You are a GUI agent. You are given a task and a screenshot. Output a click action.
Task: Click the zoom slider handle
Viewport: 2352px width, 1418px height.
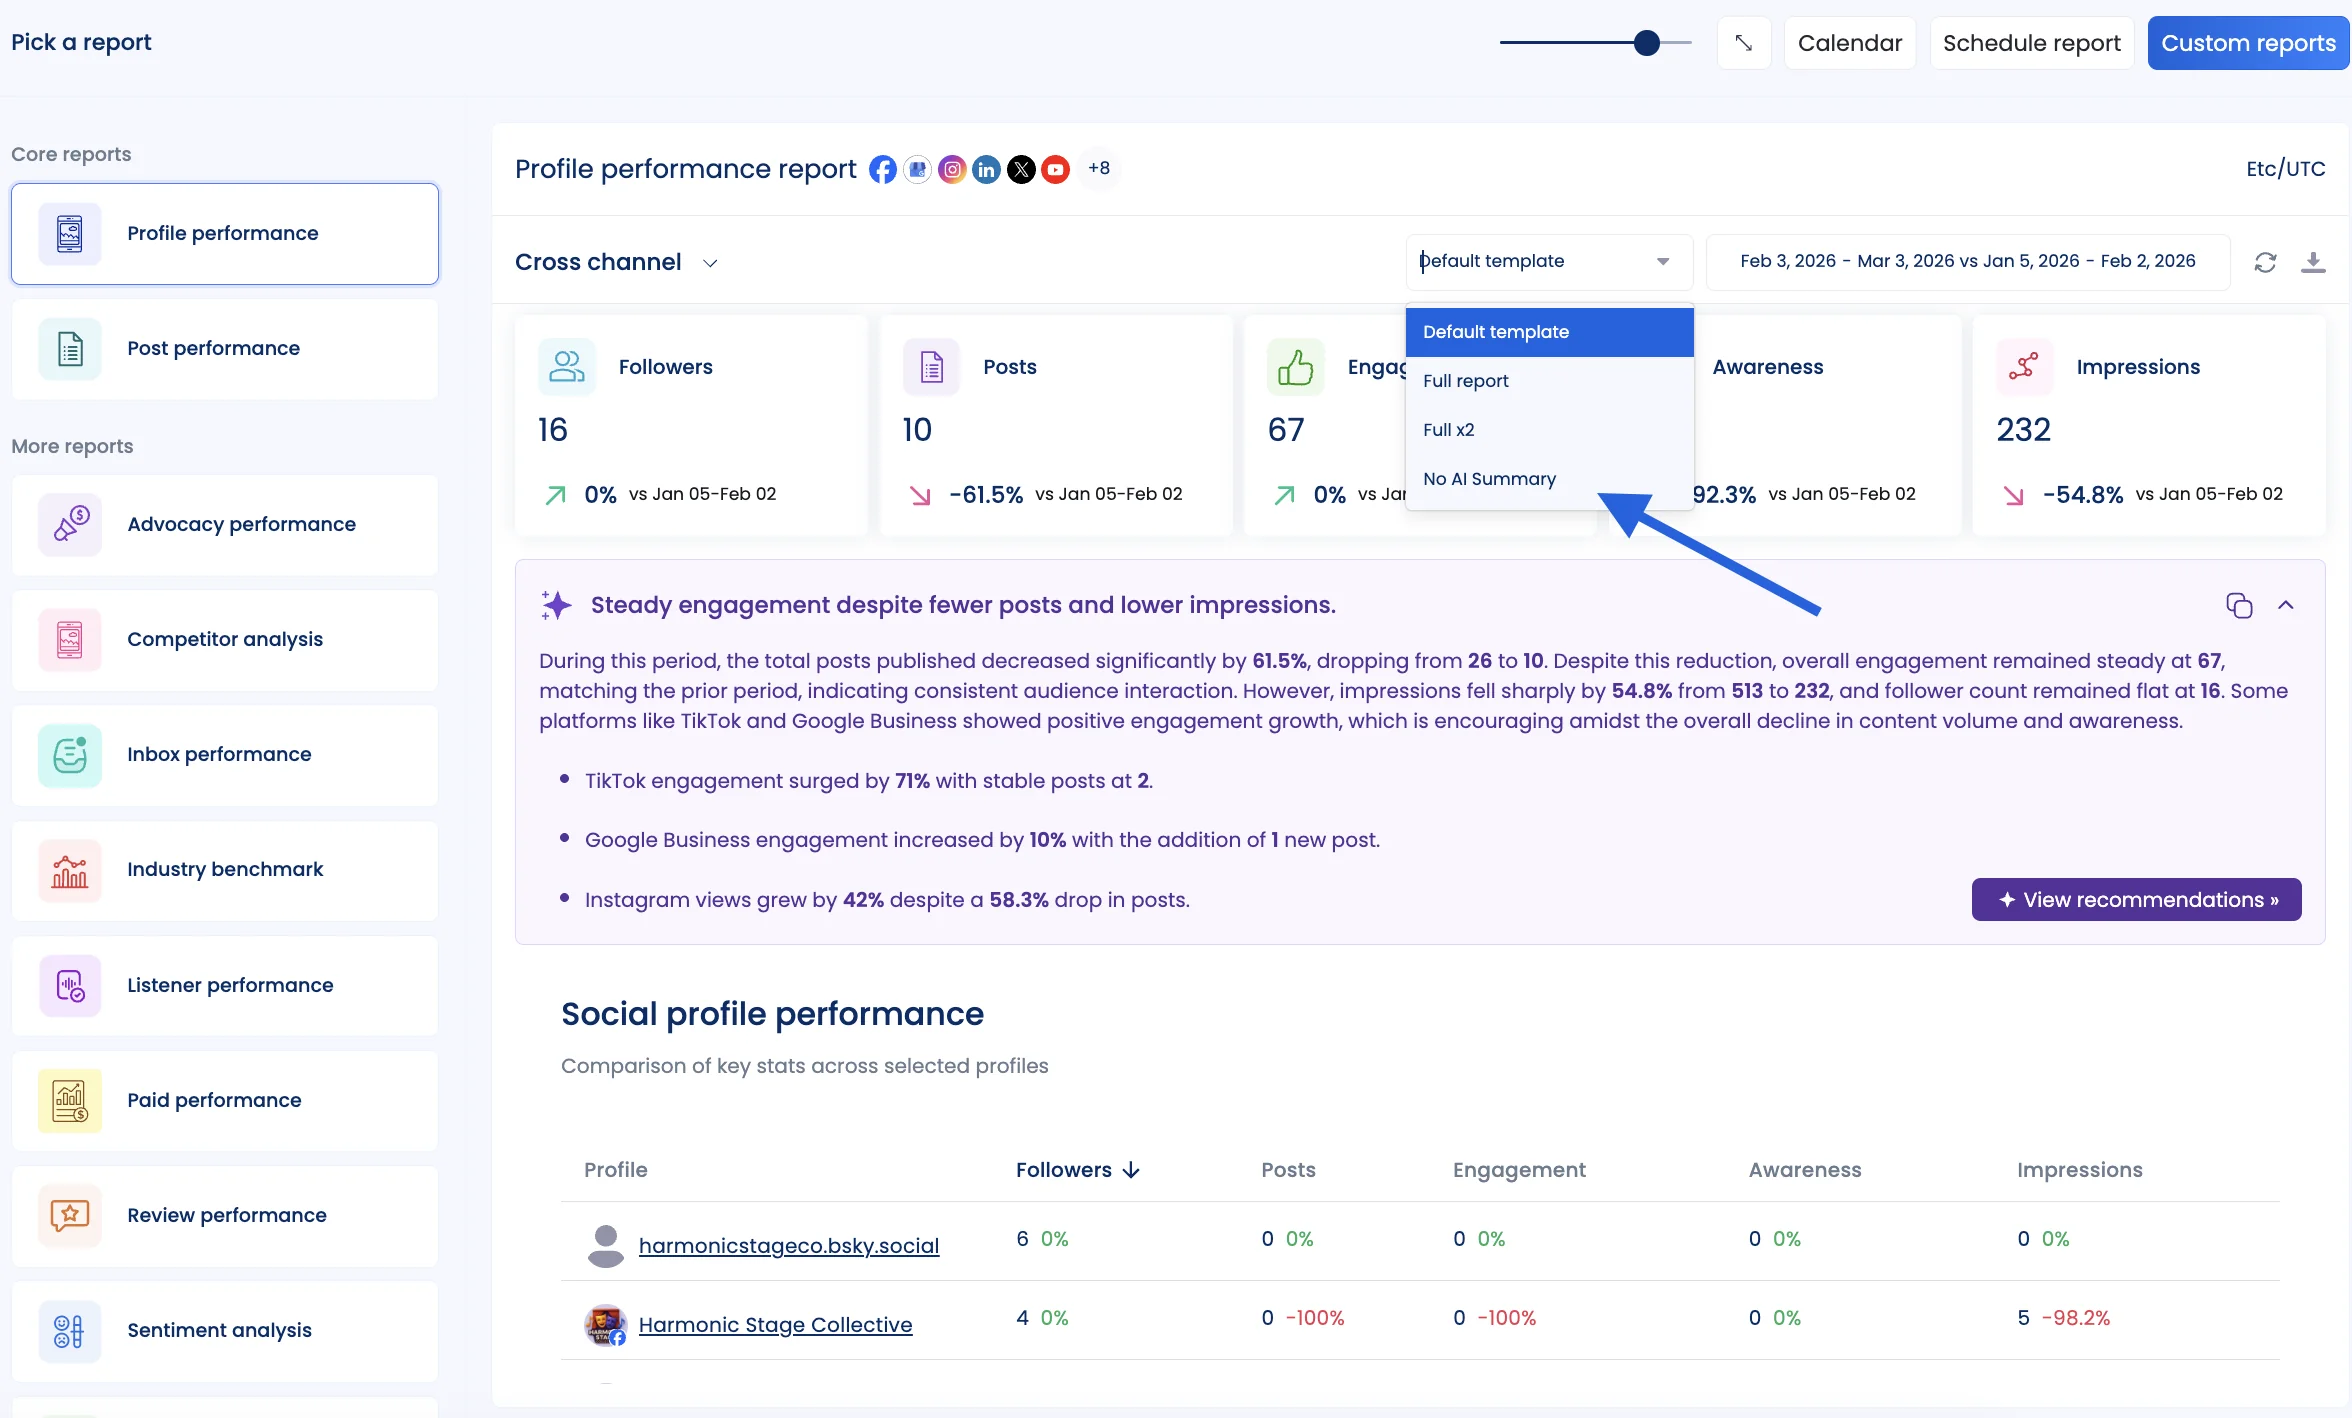1647,43
